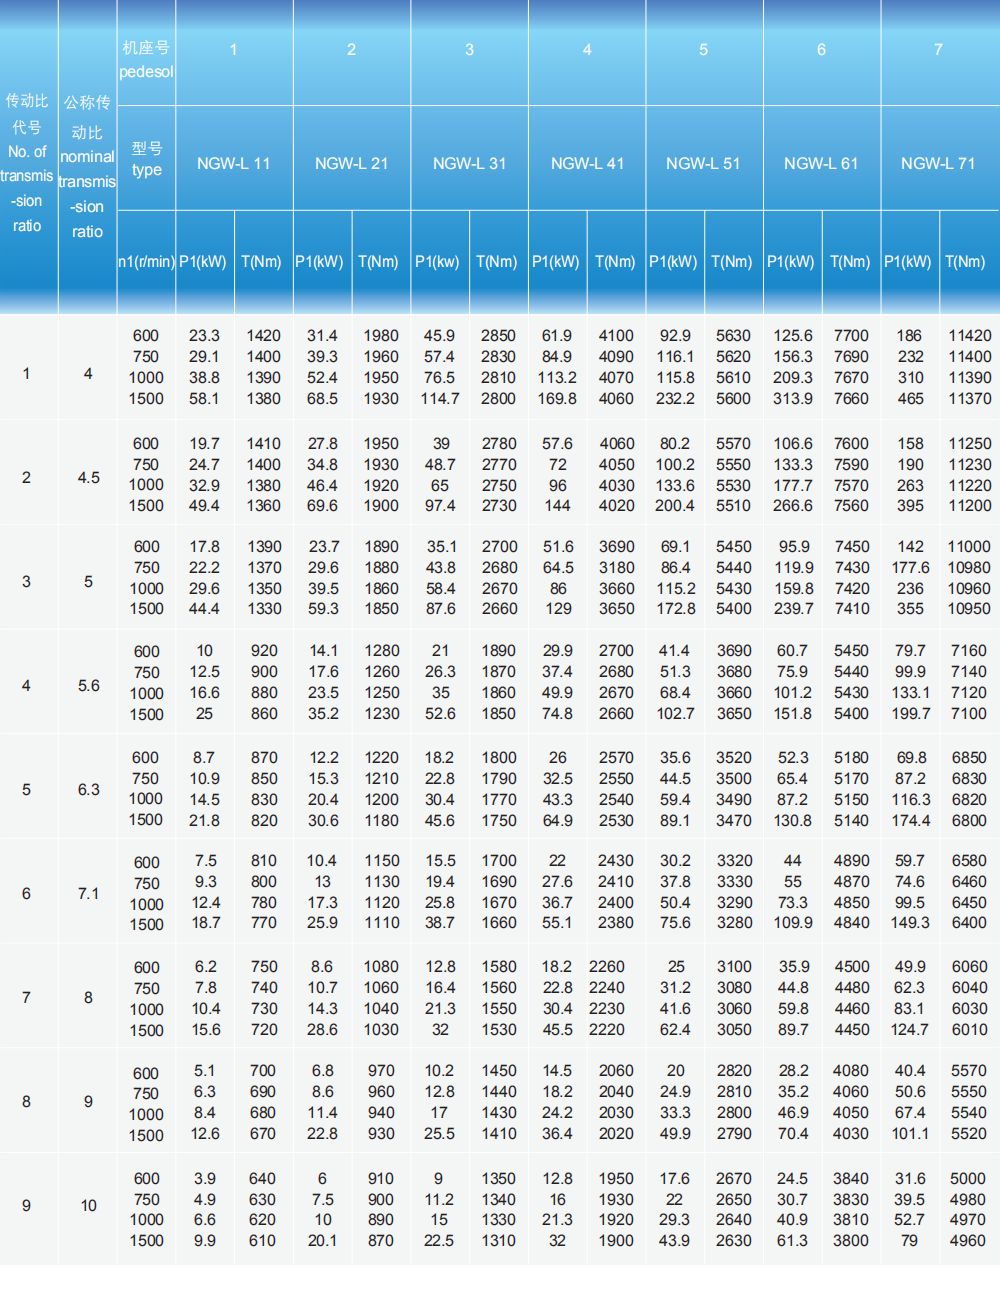Select the NGW-L 21 column header
1000x1303 pixels.
[351, 163]
